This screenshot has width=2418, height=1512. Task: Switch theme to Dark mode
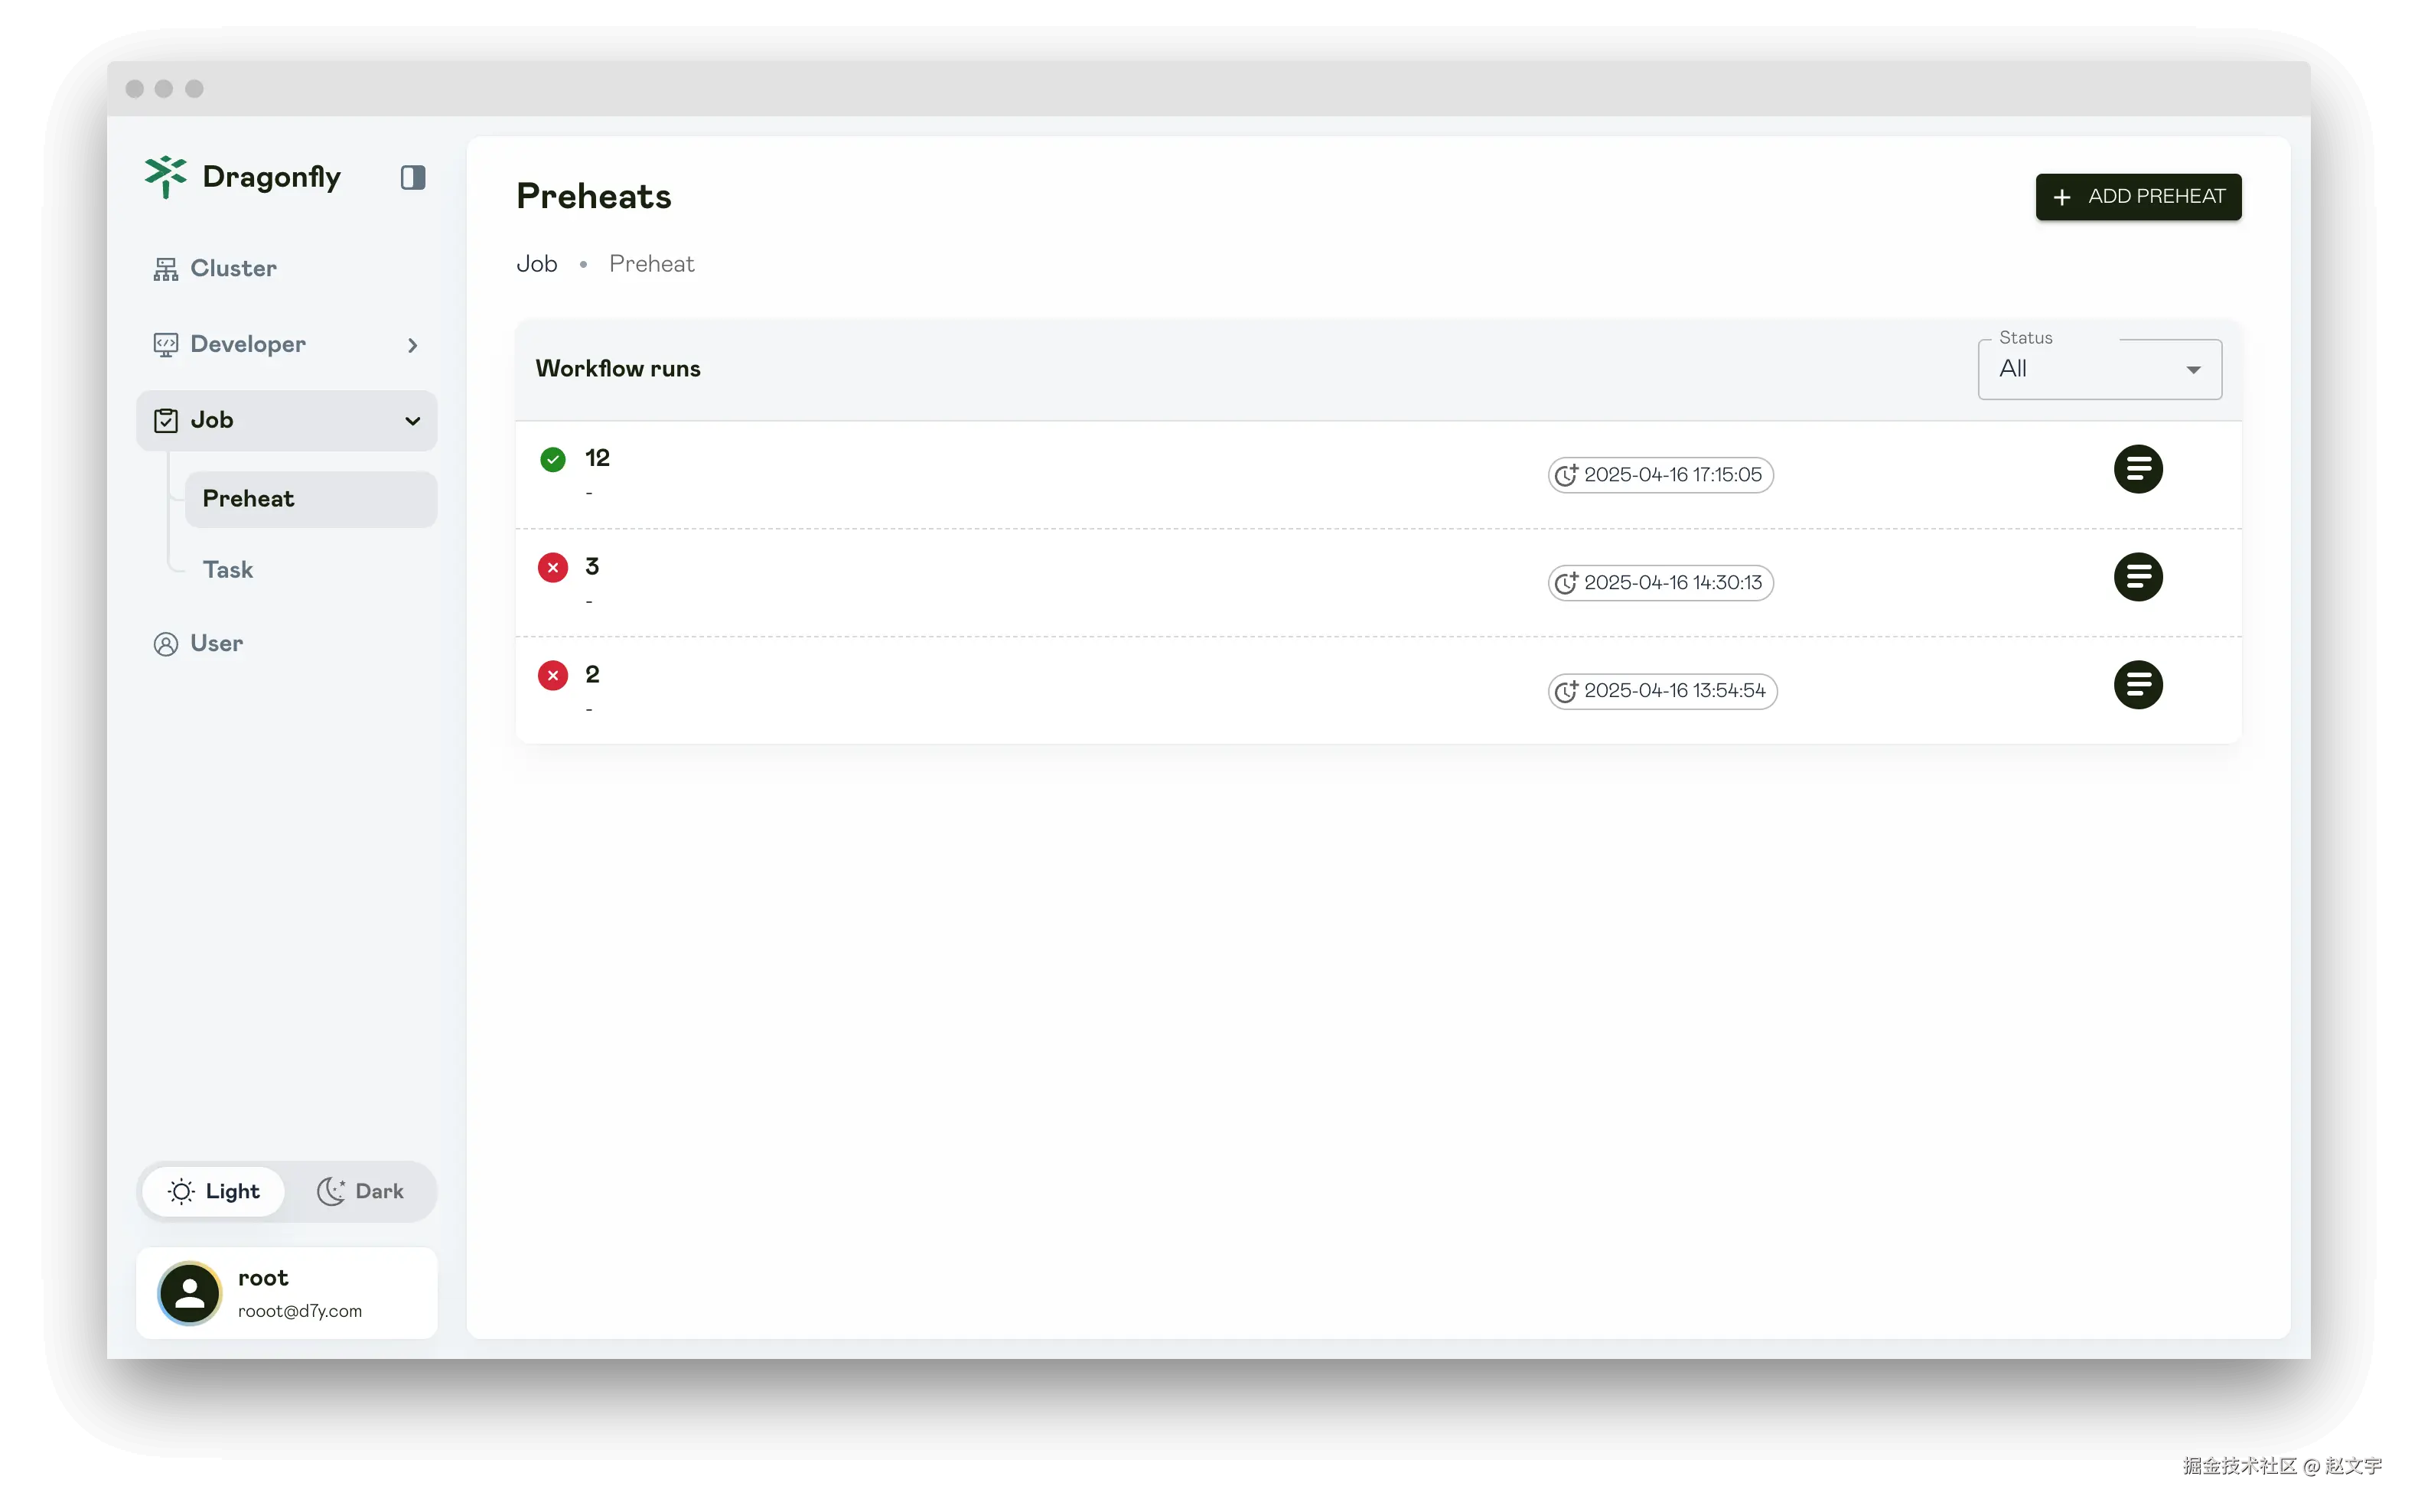[361, 1191]
